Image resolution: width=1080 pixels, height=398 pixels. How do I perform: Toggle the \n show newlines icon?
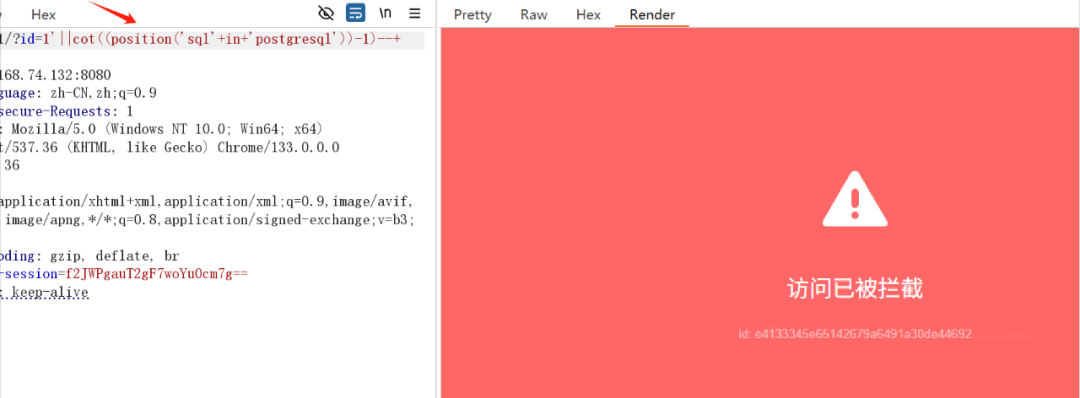[x=386, y=13]
